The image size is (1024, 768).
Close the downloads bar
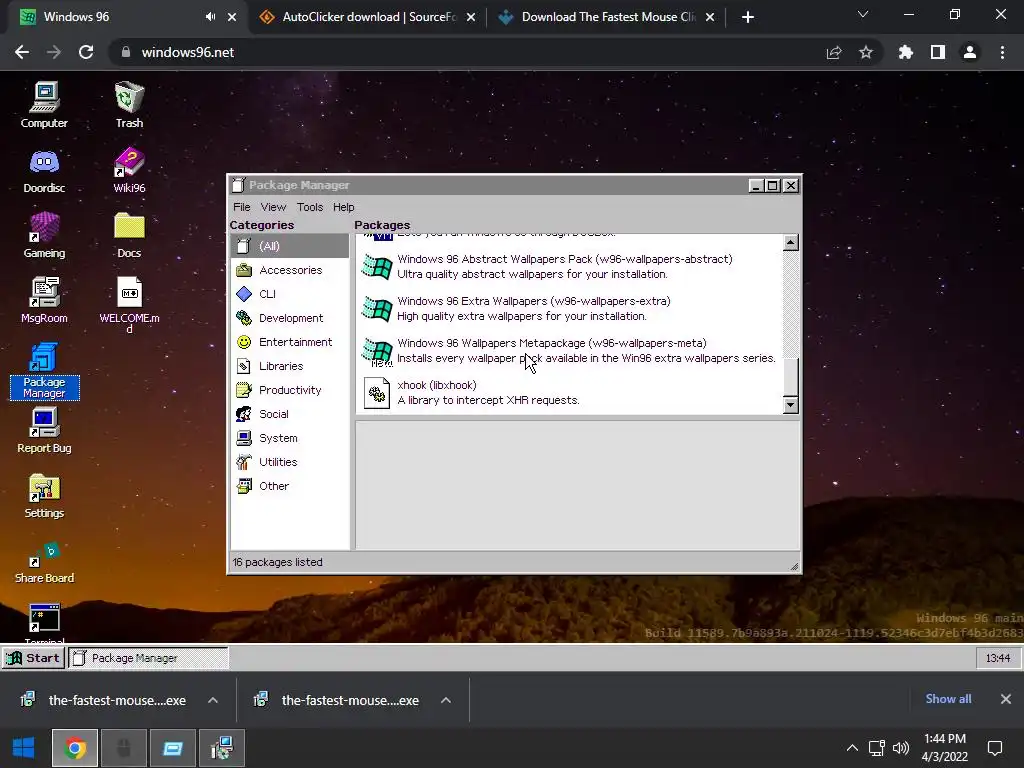pyautogui.click(x=1006, y=699)
